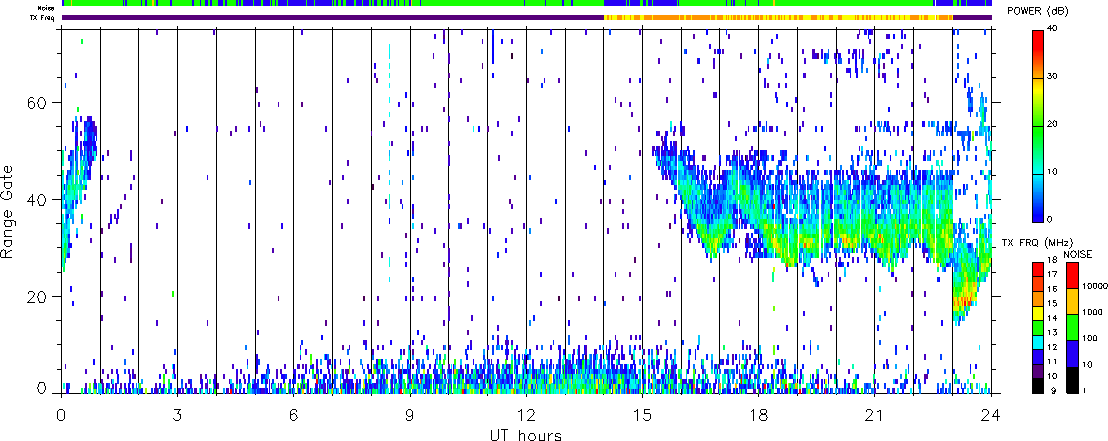Click the TX Freq strip above the plot

[527, 17]
